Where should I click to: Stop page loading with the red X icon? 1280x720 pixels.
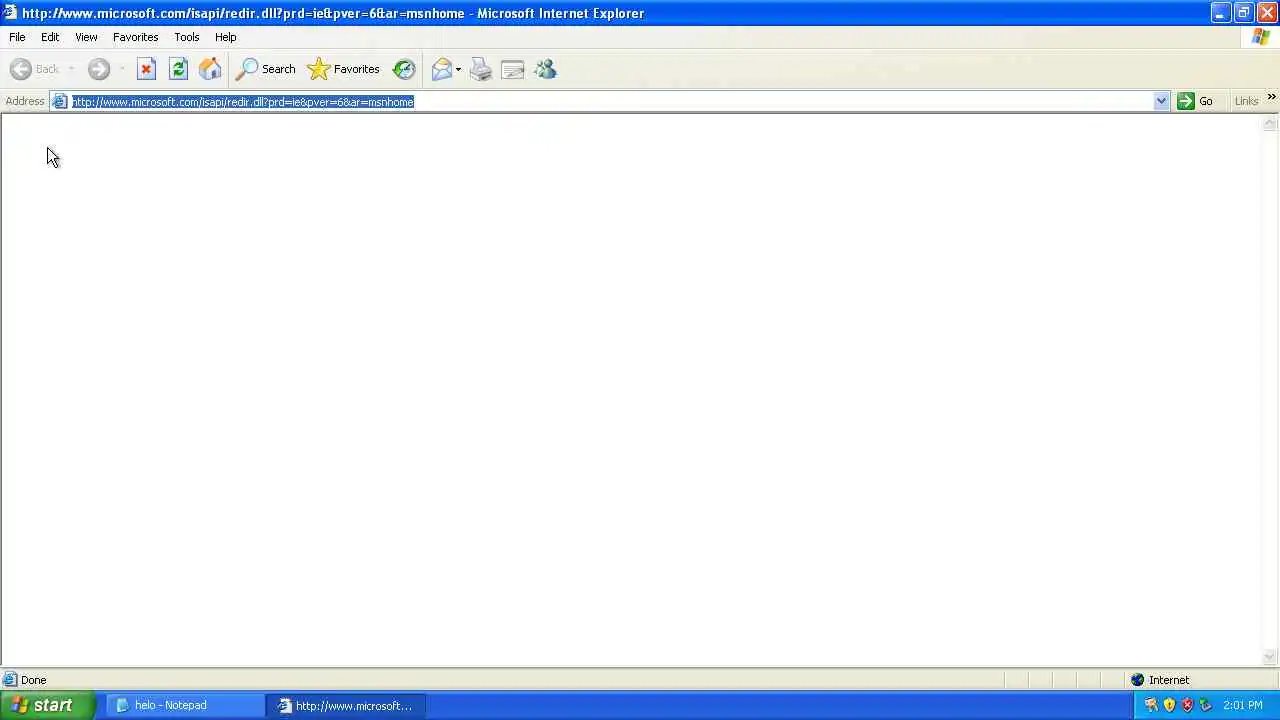point(146,69)
